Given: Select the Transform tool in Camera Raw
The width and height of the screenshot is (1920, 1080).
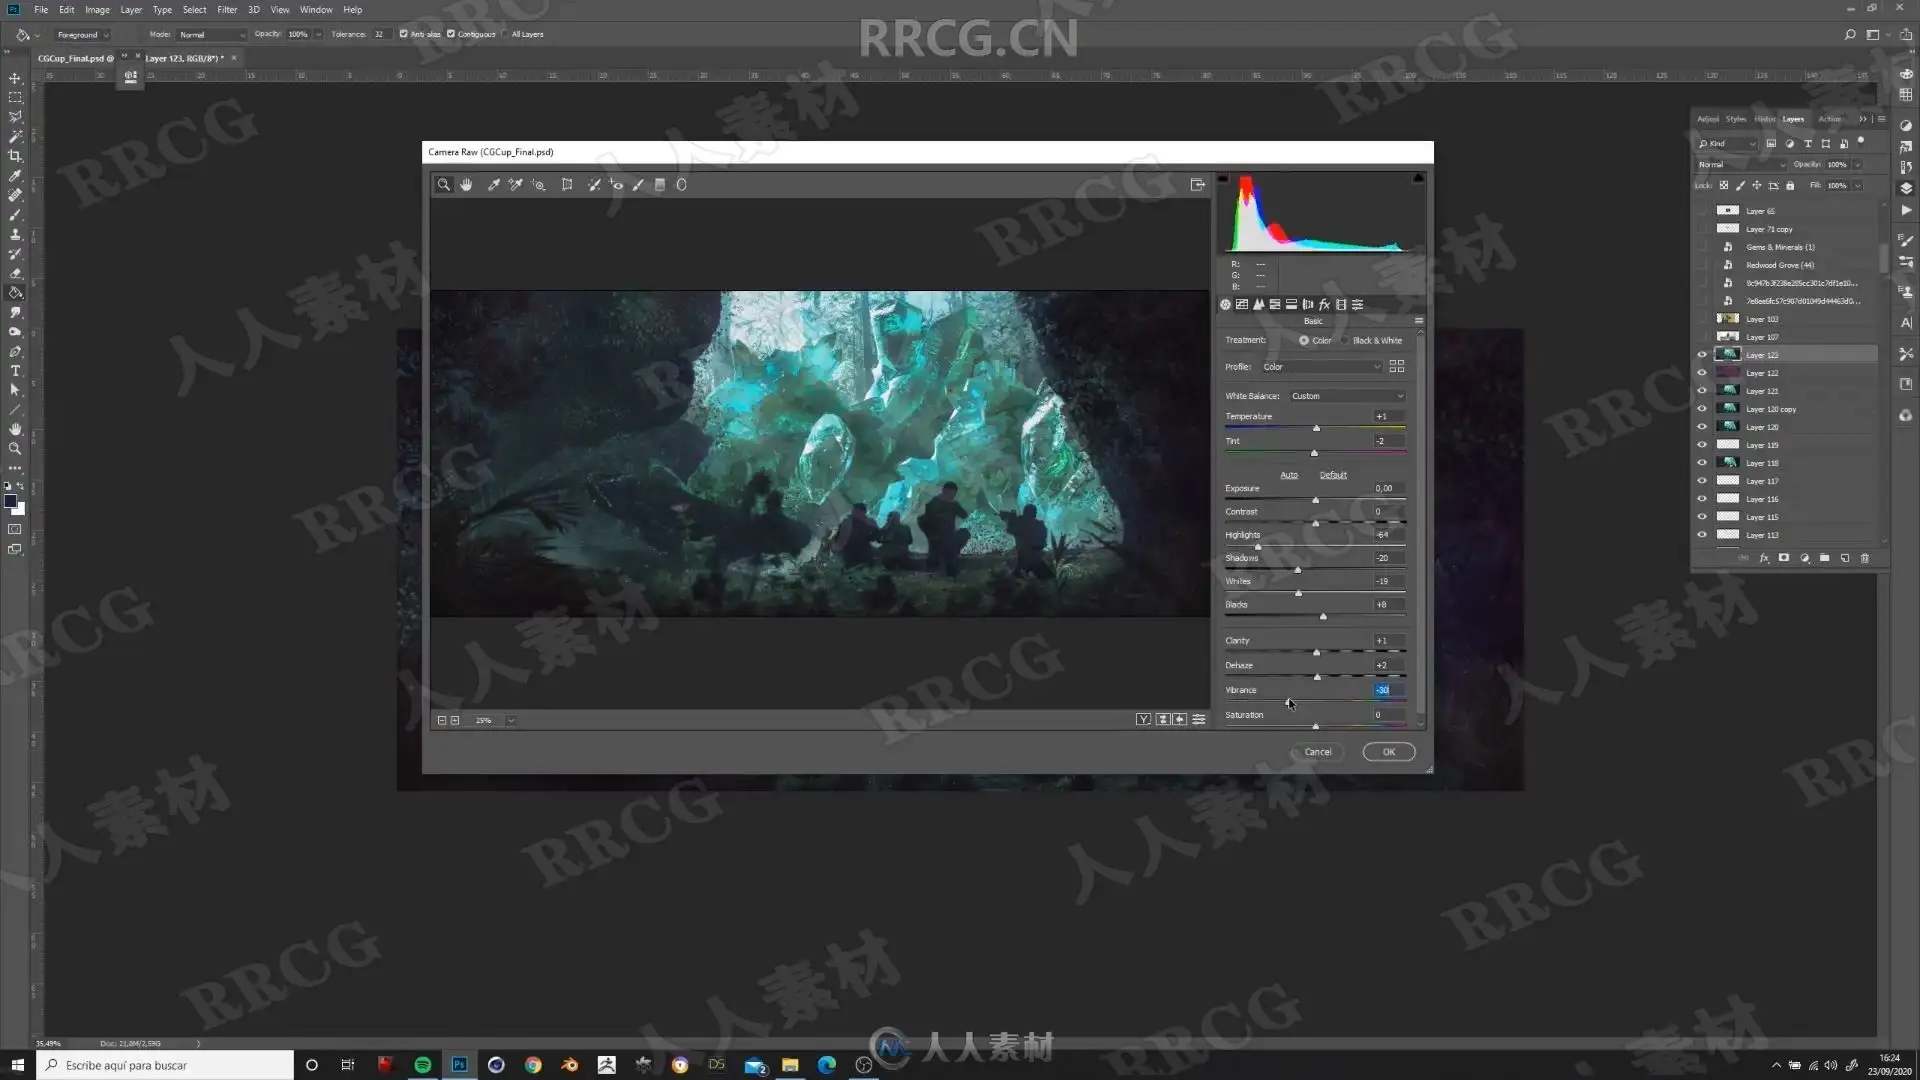Looking at the screenshot, I should [567, 185].
